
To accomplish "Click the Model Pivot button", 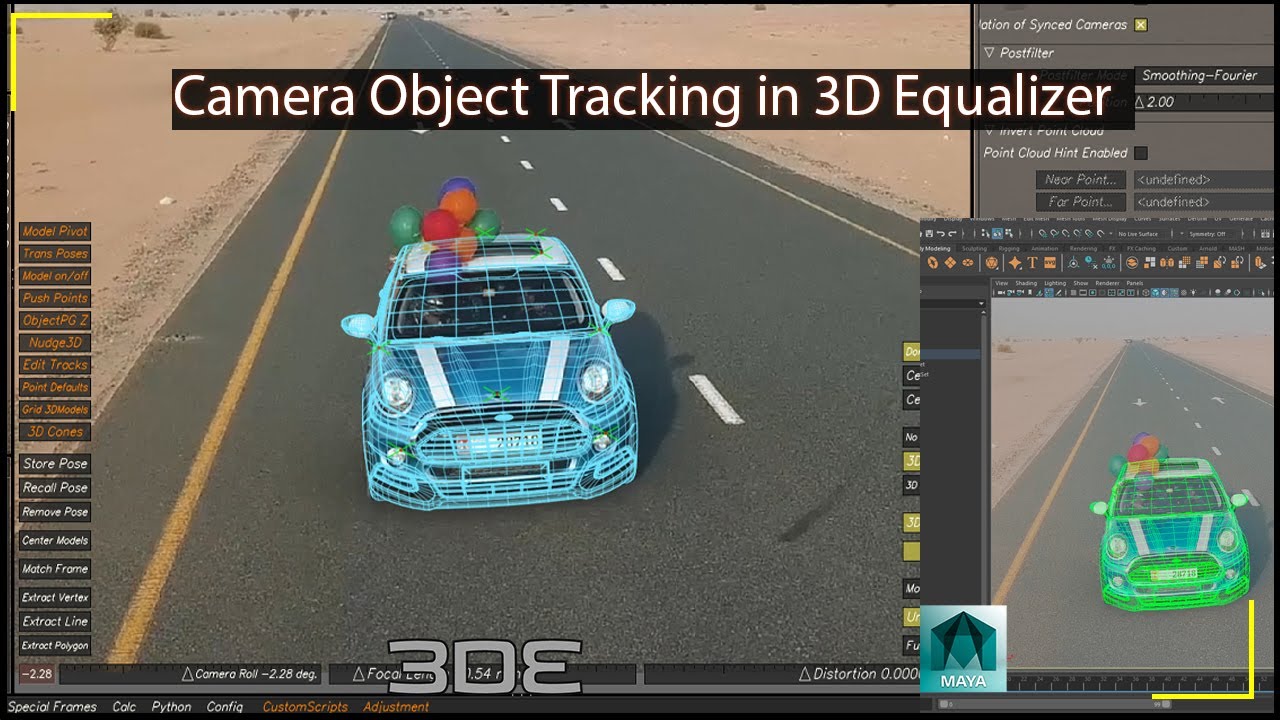I will point(55,231).
